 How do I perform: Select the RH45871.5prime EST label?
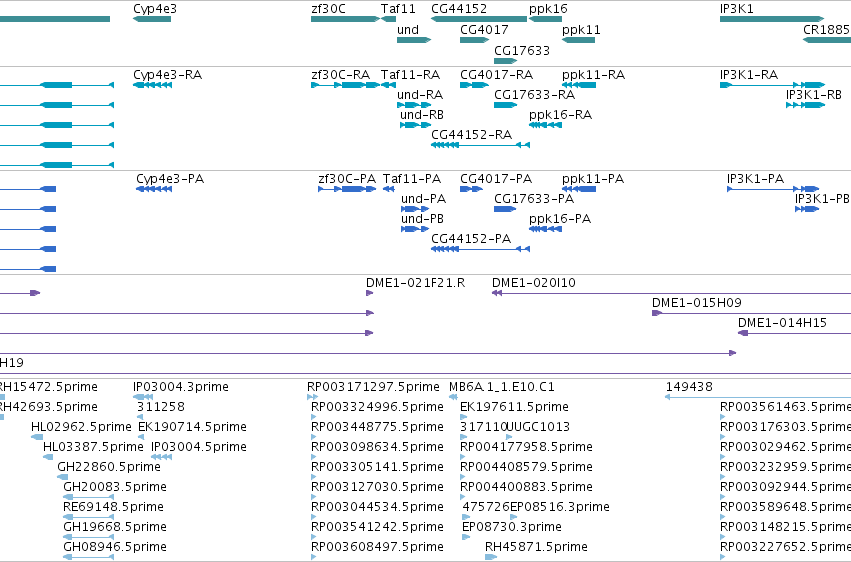536,548
